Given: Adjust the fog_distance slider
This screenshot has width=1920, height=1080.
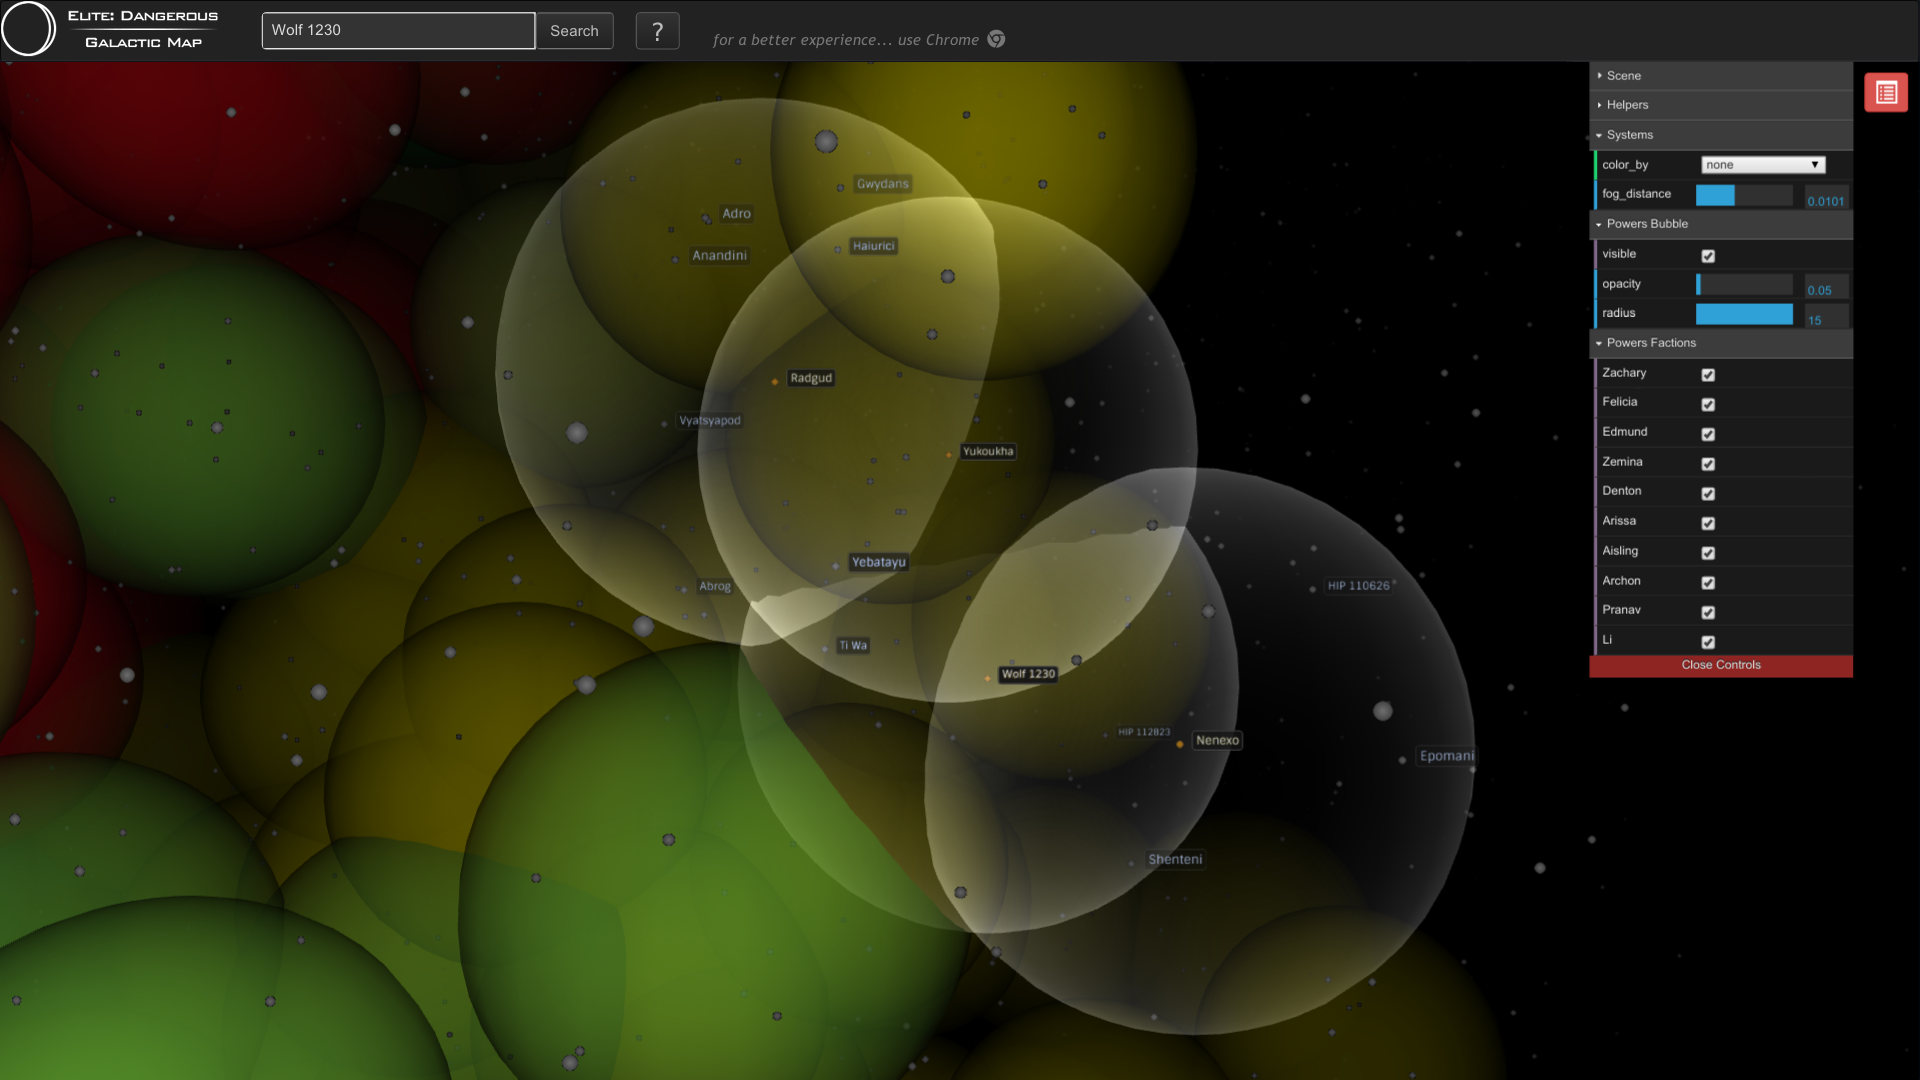Looking at the screenshot, I should tap(1744, 195).
